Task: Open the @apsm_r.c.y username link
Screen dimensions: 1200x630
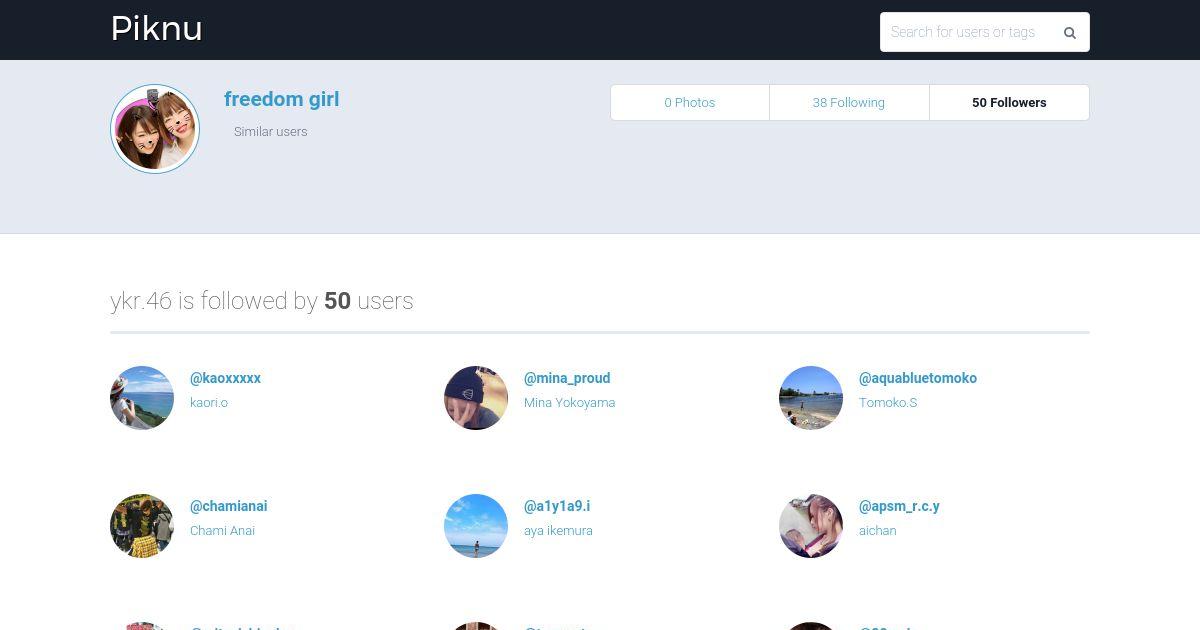Action: (x=899, y=506)
